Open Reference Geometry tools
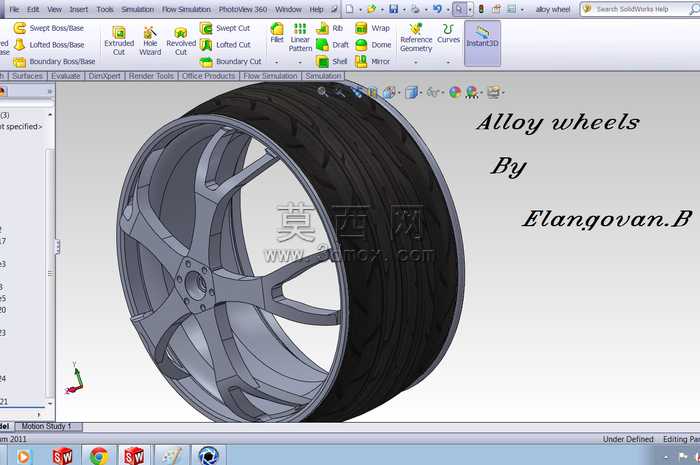Viewport: 700px width, 465px height. pos(416,37)
